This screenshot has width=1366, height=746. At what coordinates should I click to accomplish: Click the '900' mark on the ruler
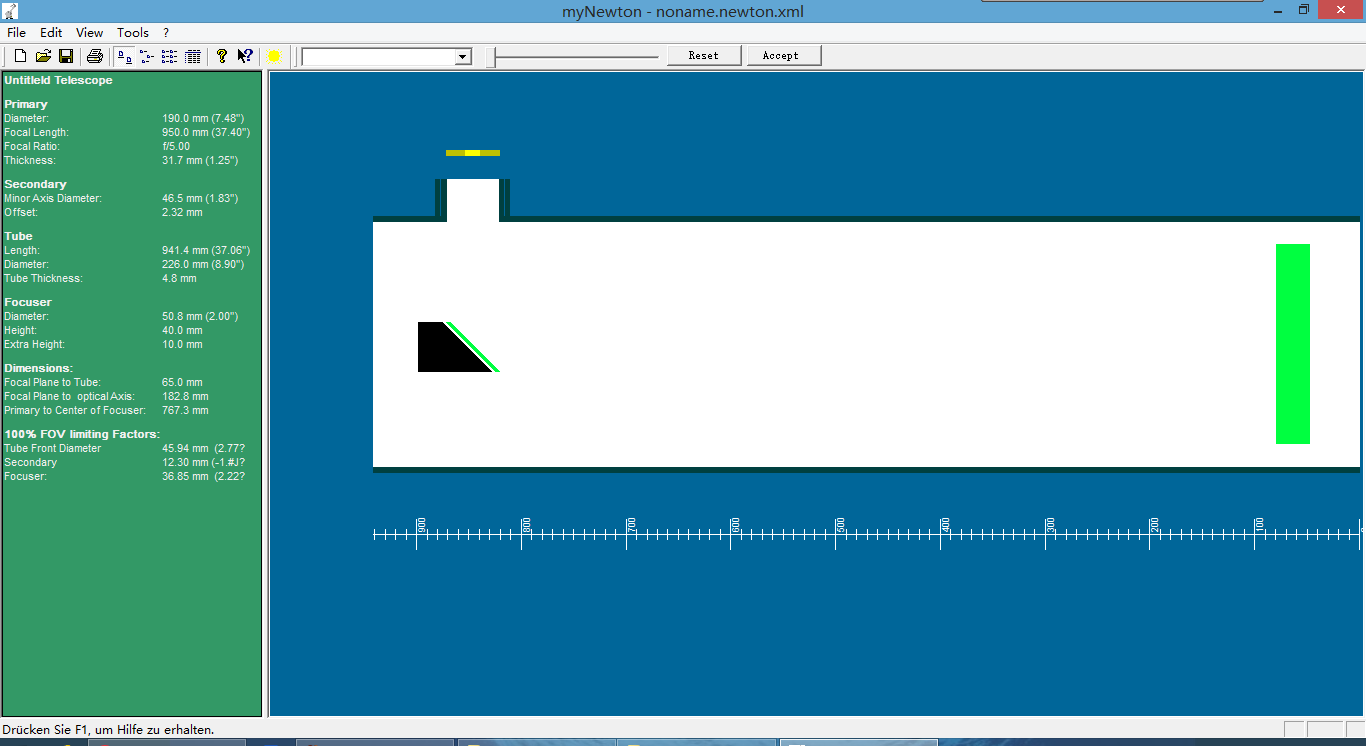coord(422,524)
